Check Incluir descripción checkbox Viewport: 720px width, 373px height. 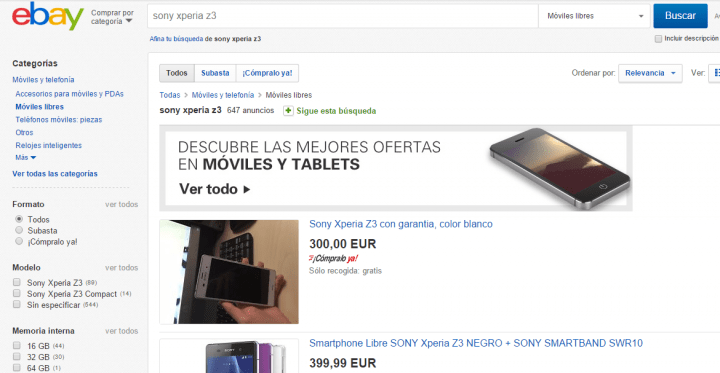tap(658, 39)
